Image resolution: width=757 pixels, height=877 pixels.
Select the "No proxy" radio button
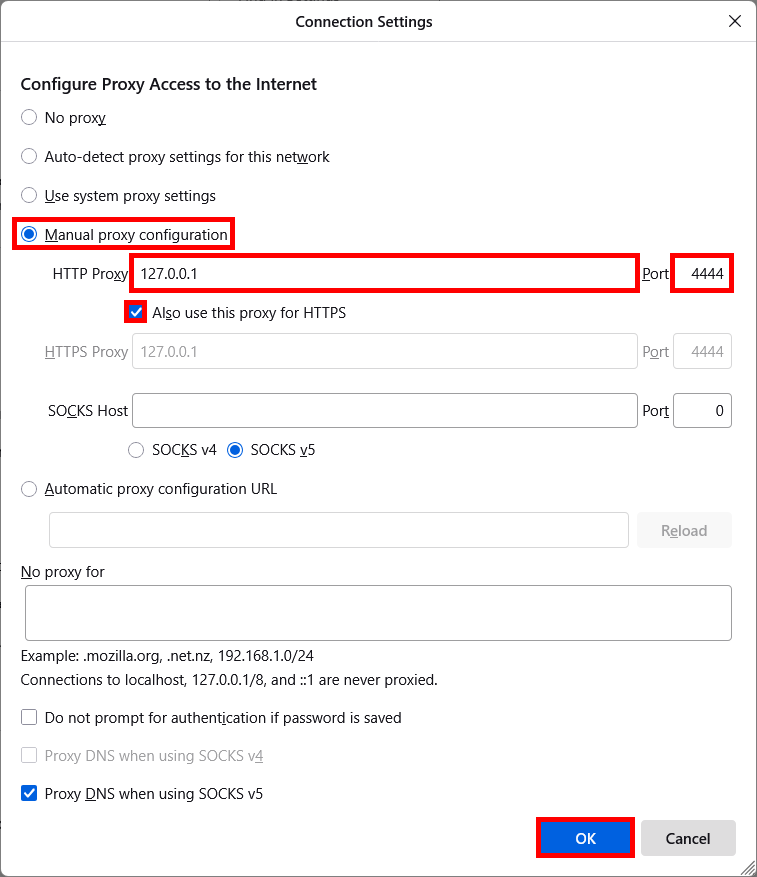tap(28, 117)
